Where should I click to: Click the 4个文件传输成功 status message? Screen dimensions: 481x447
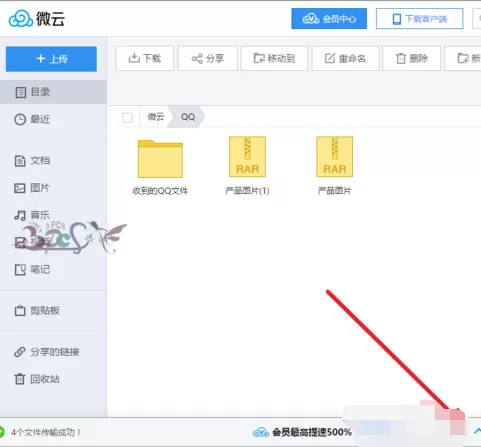point(46,432)
